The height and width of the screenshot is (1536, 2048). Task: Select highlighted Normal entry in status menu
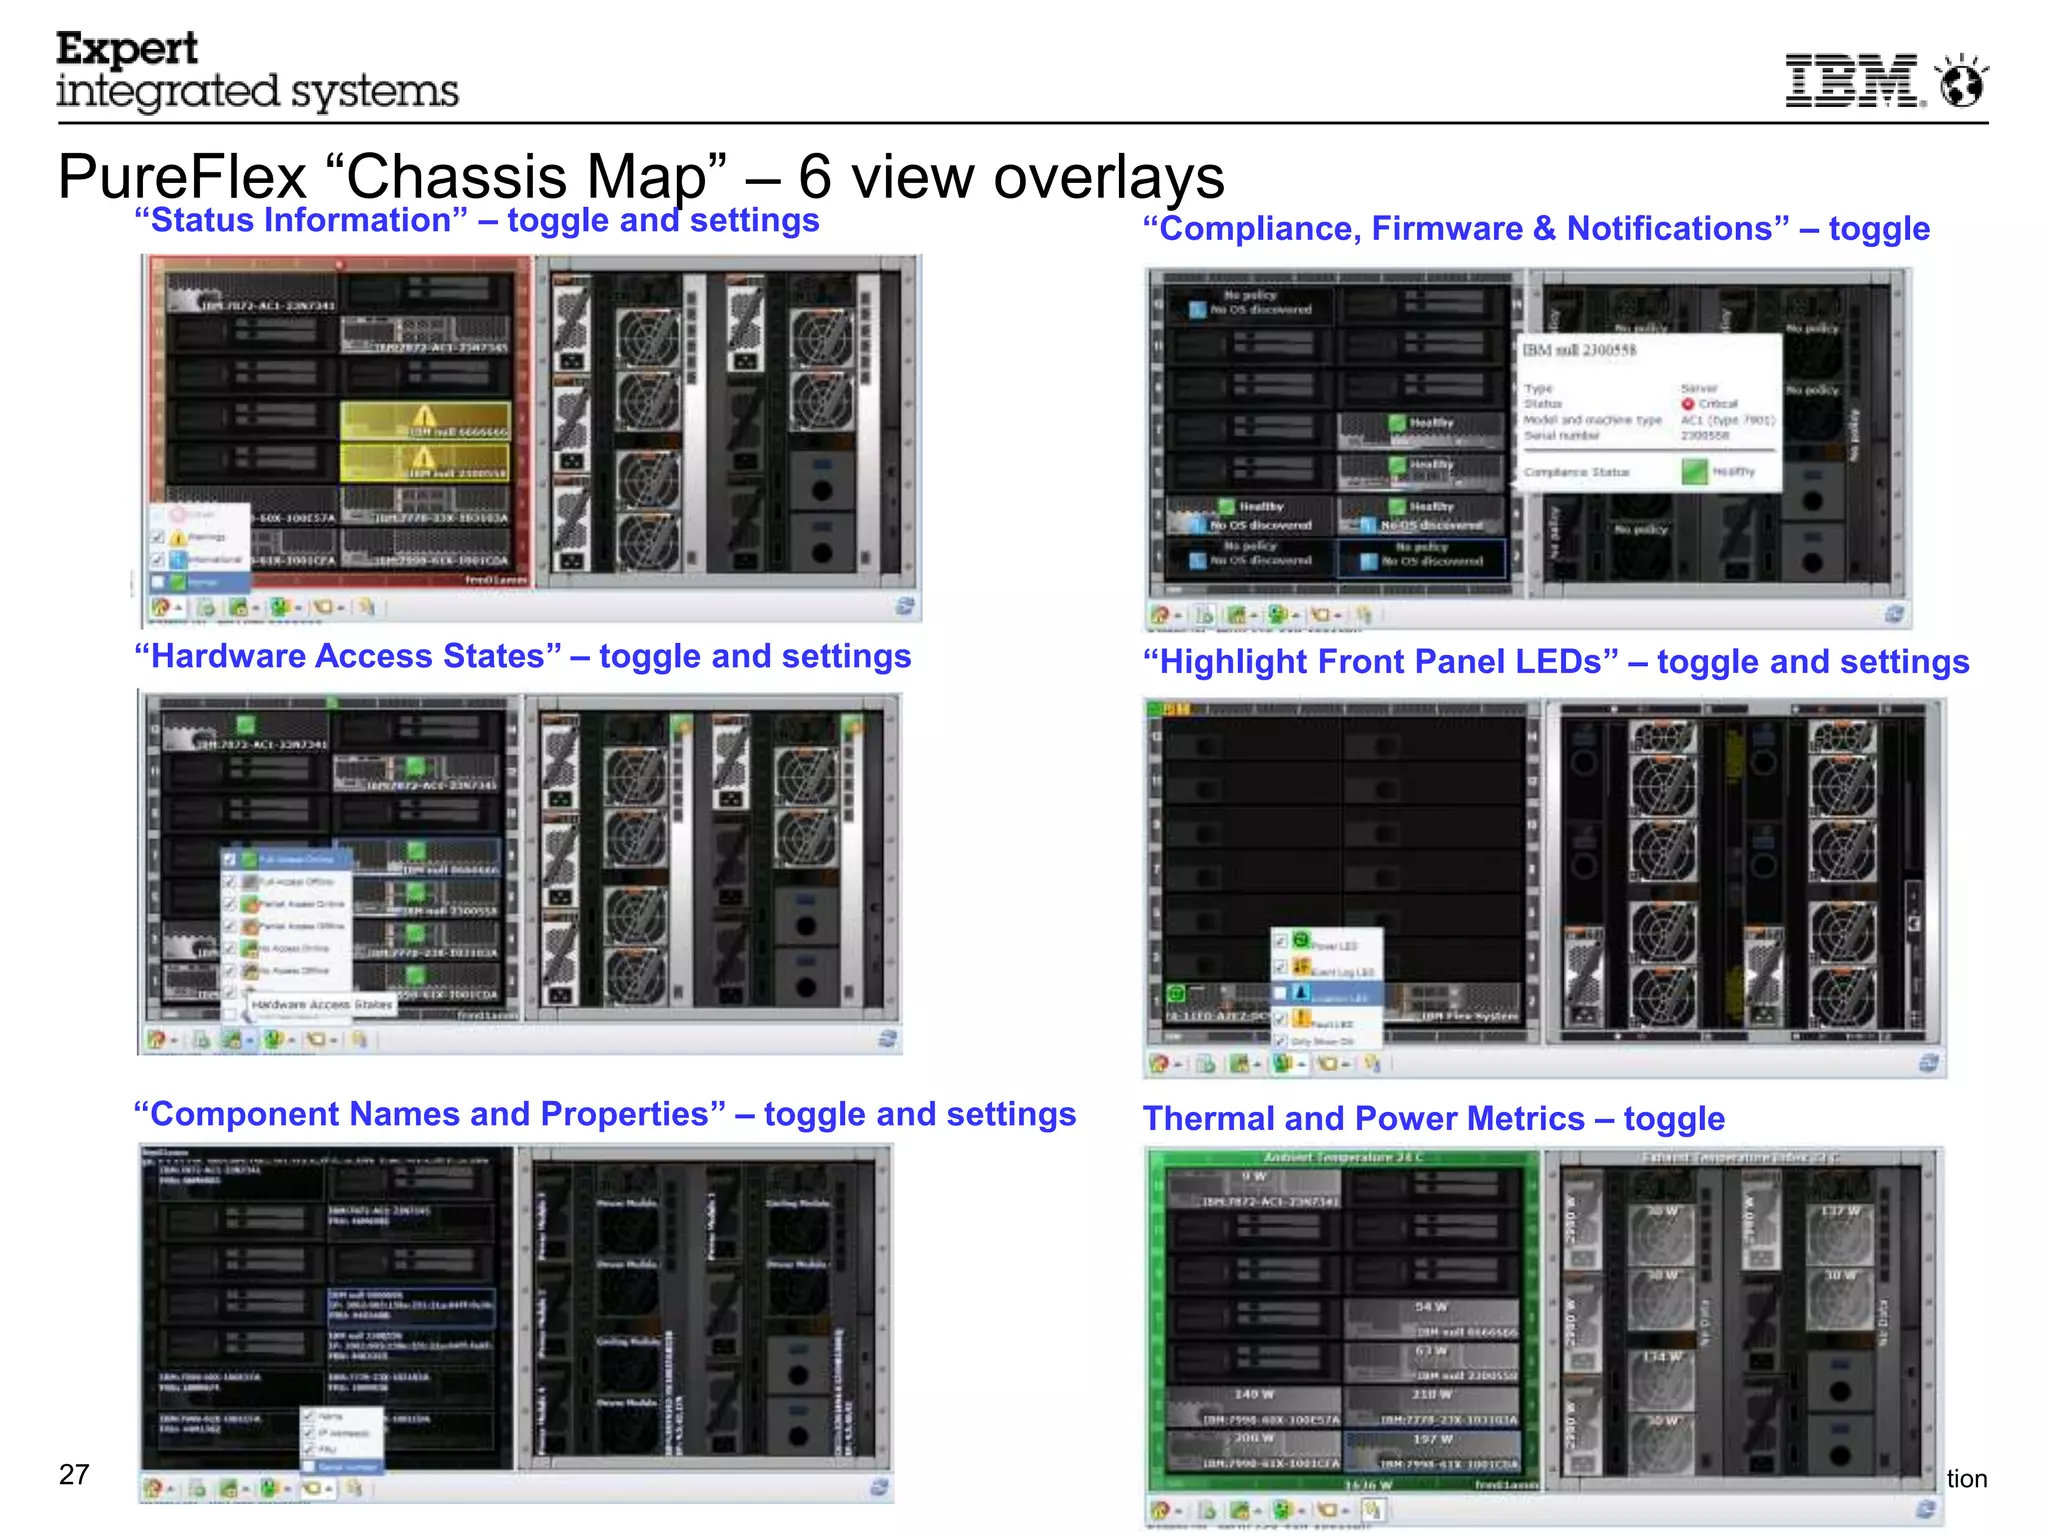pyautogui.click(x=199, y=582)
